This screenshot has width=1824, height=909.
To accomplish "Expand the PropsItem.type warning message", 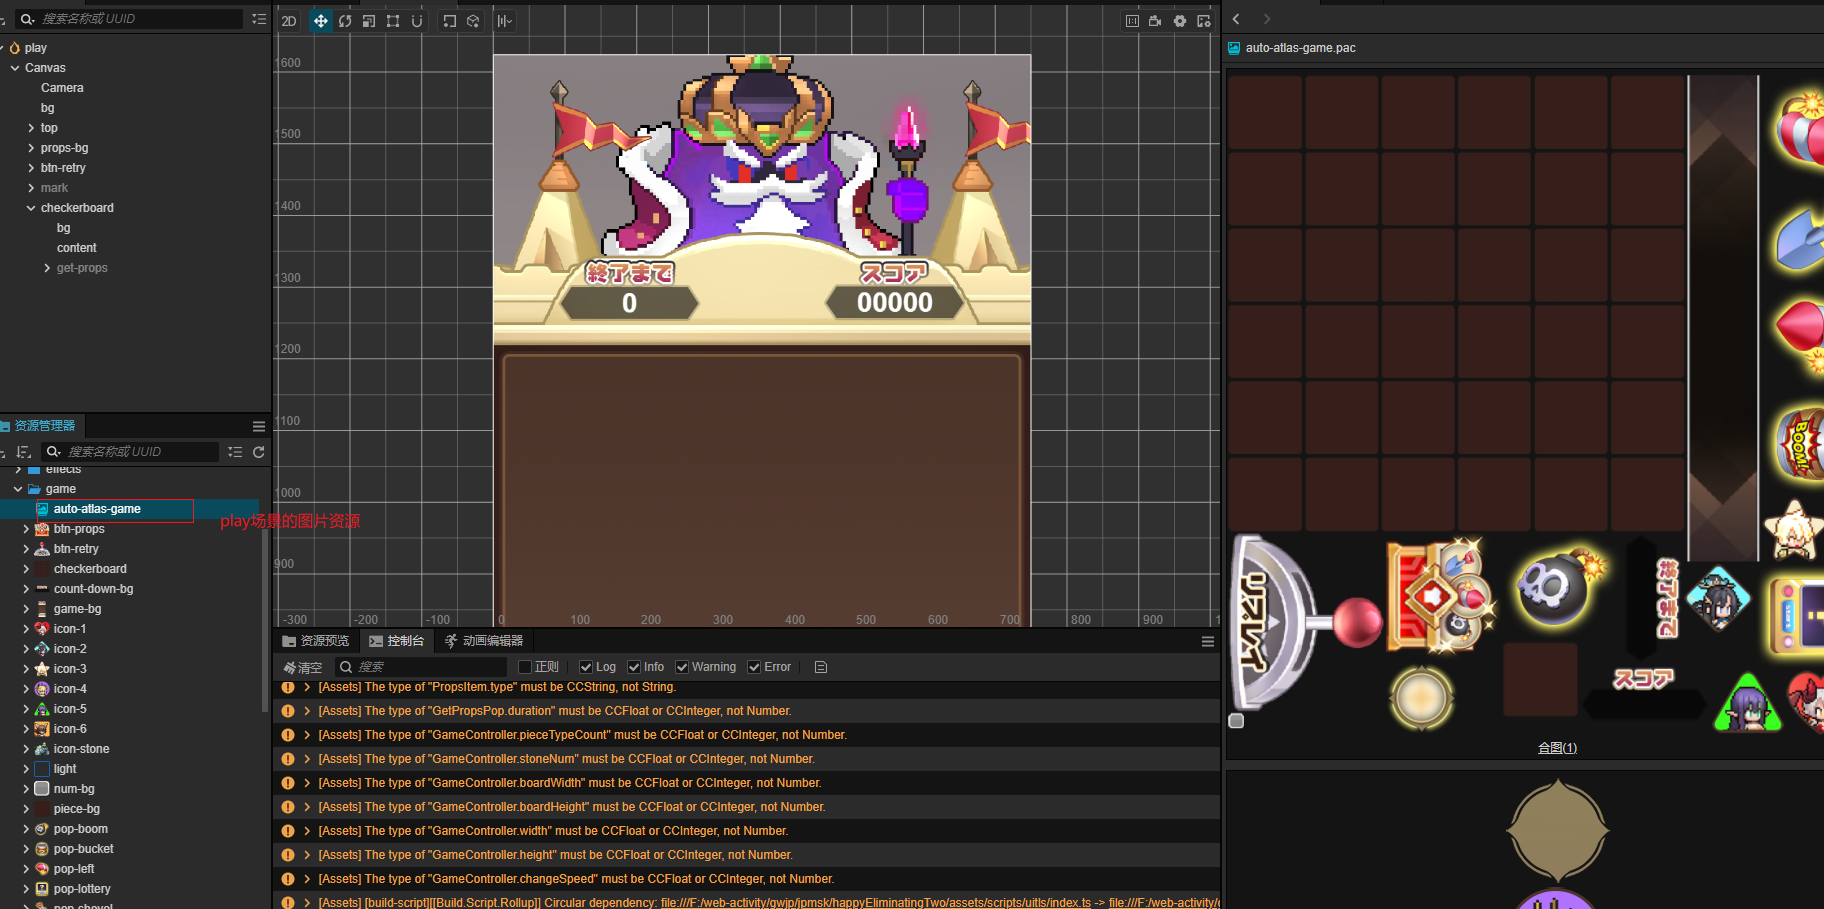I will (307, 687).
